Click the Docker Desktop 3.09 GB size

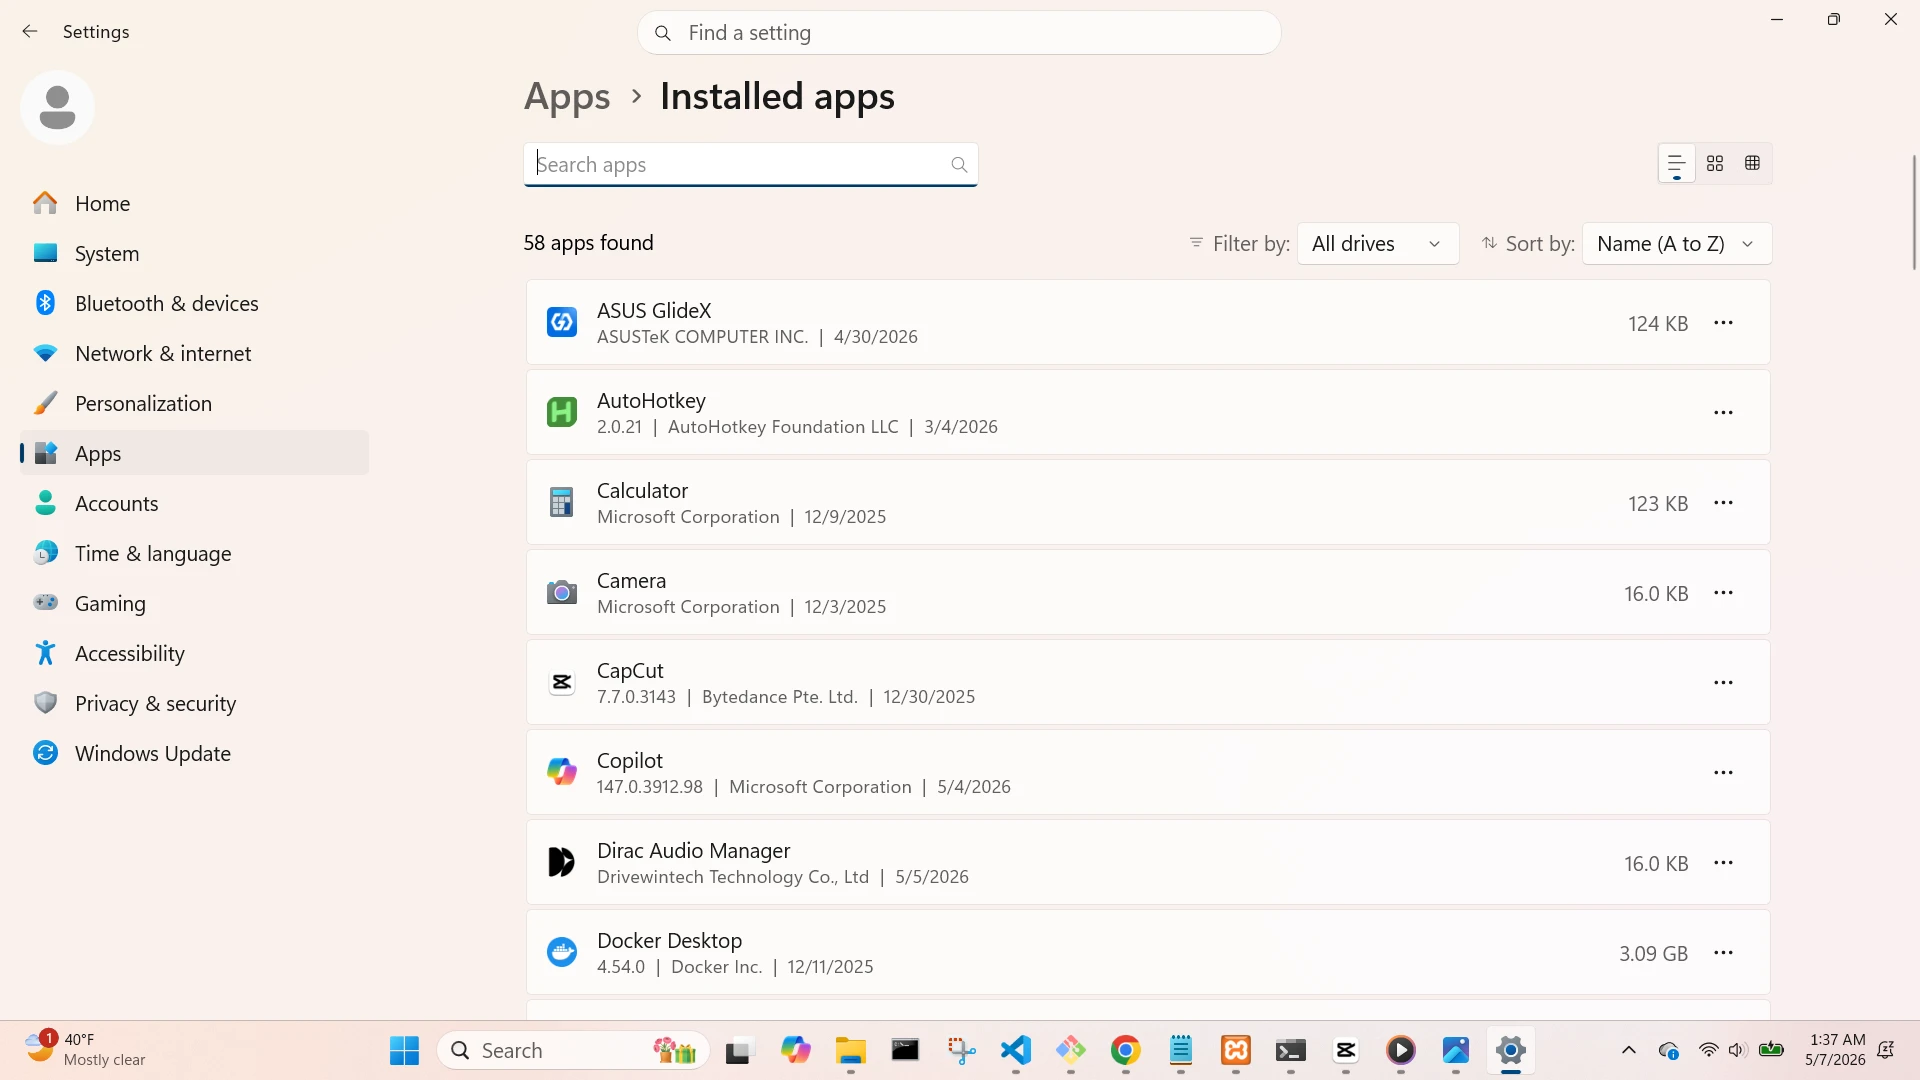[x=1654, y=954]
